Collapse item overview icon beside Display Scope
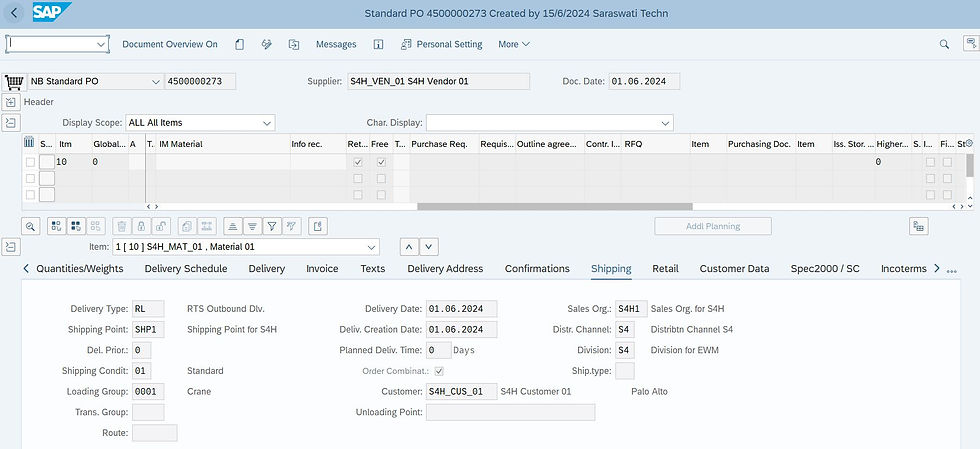 [x=11, y=123]
